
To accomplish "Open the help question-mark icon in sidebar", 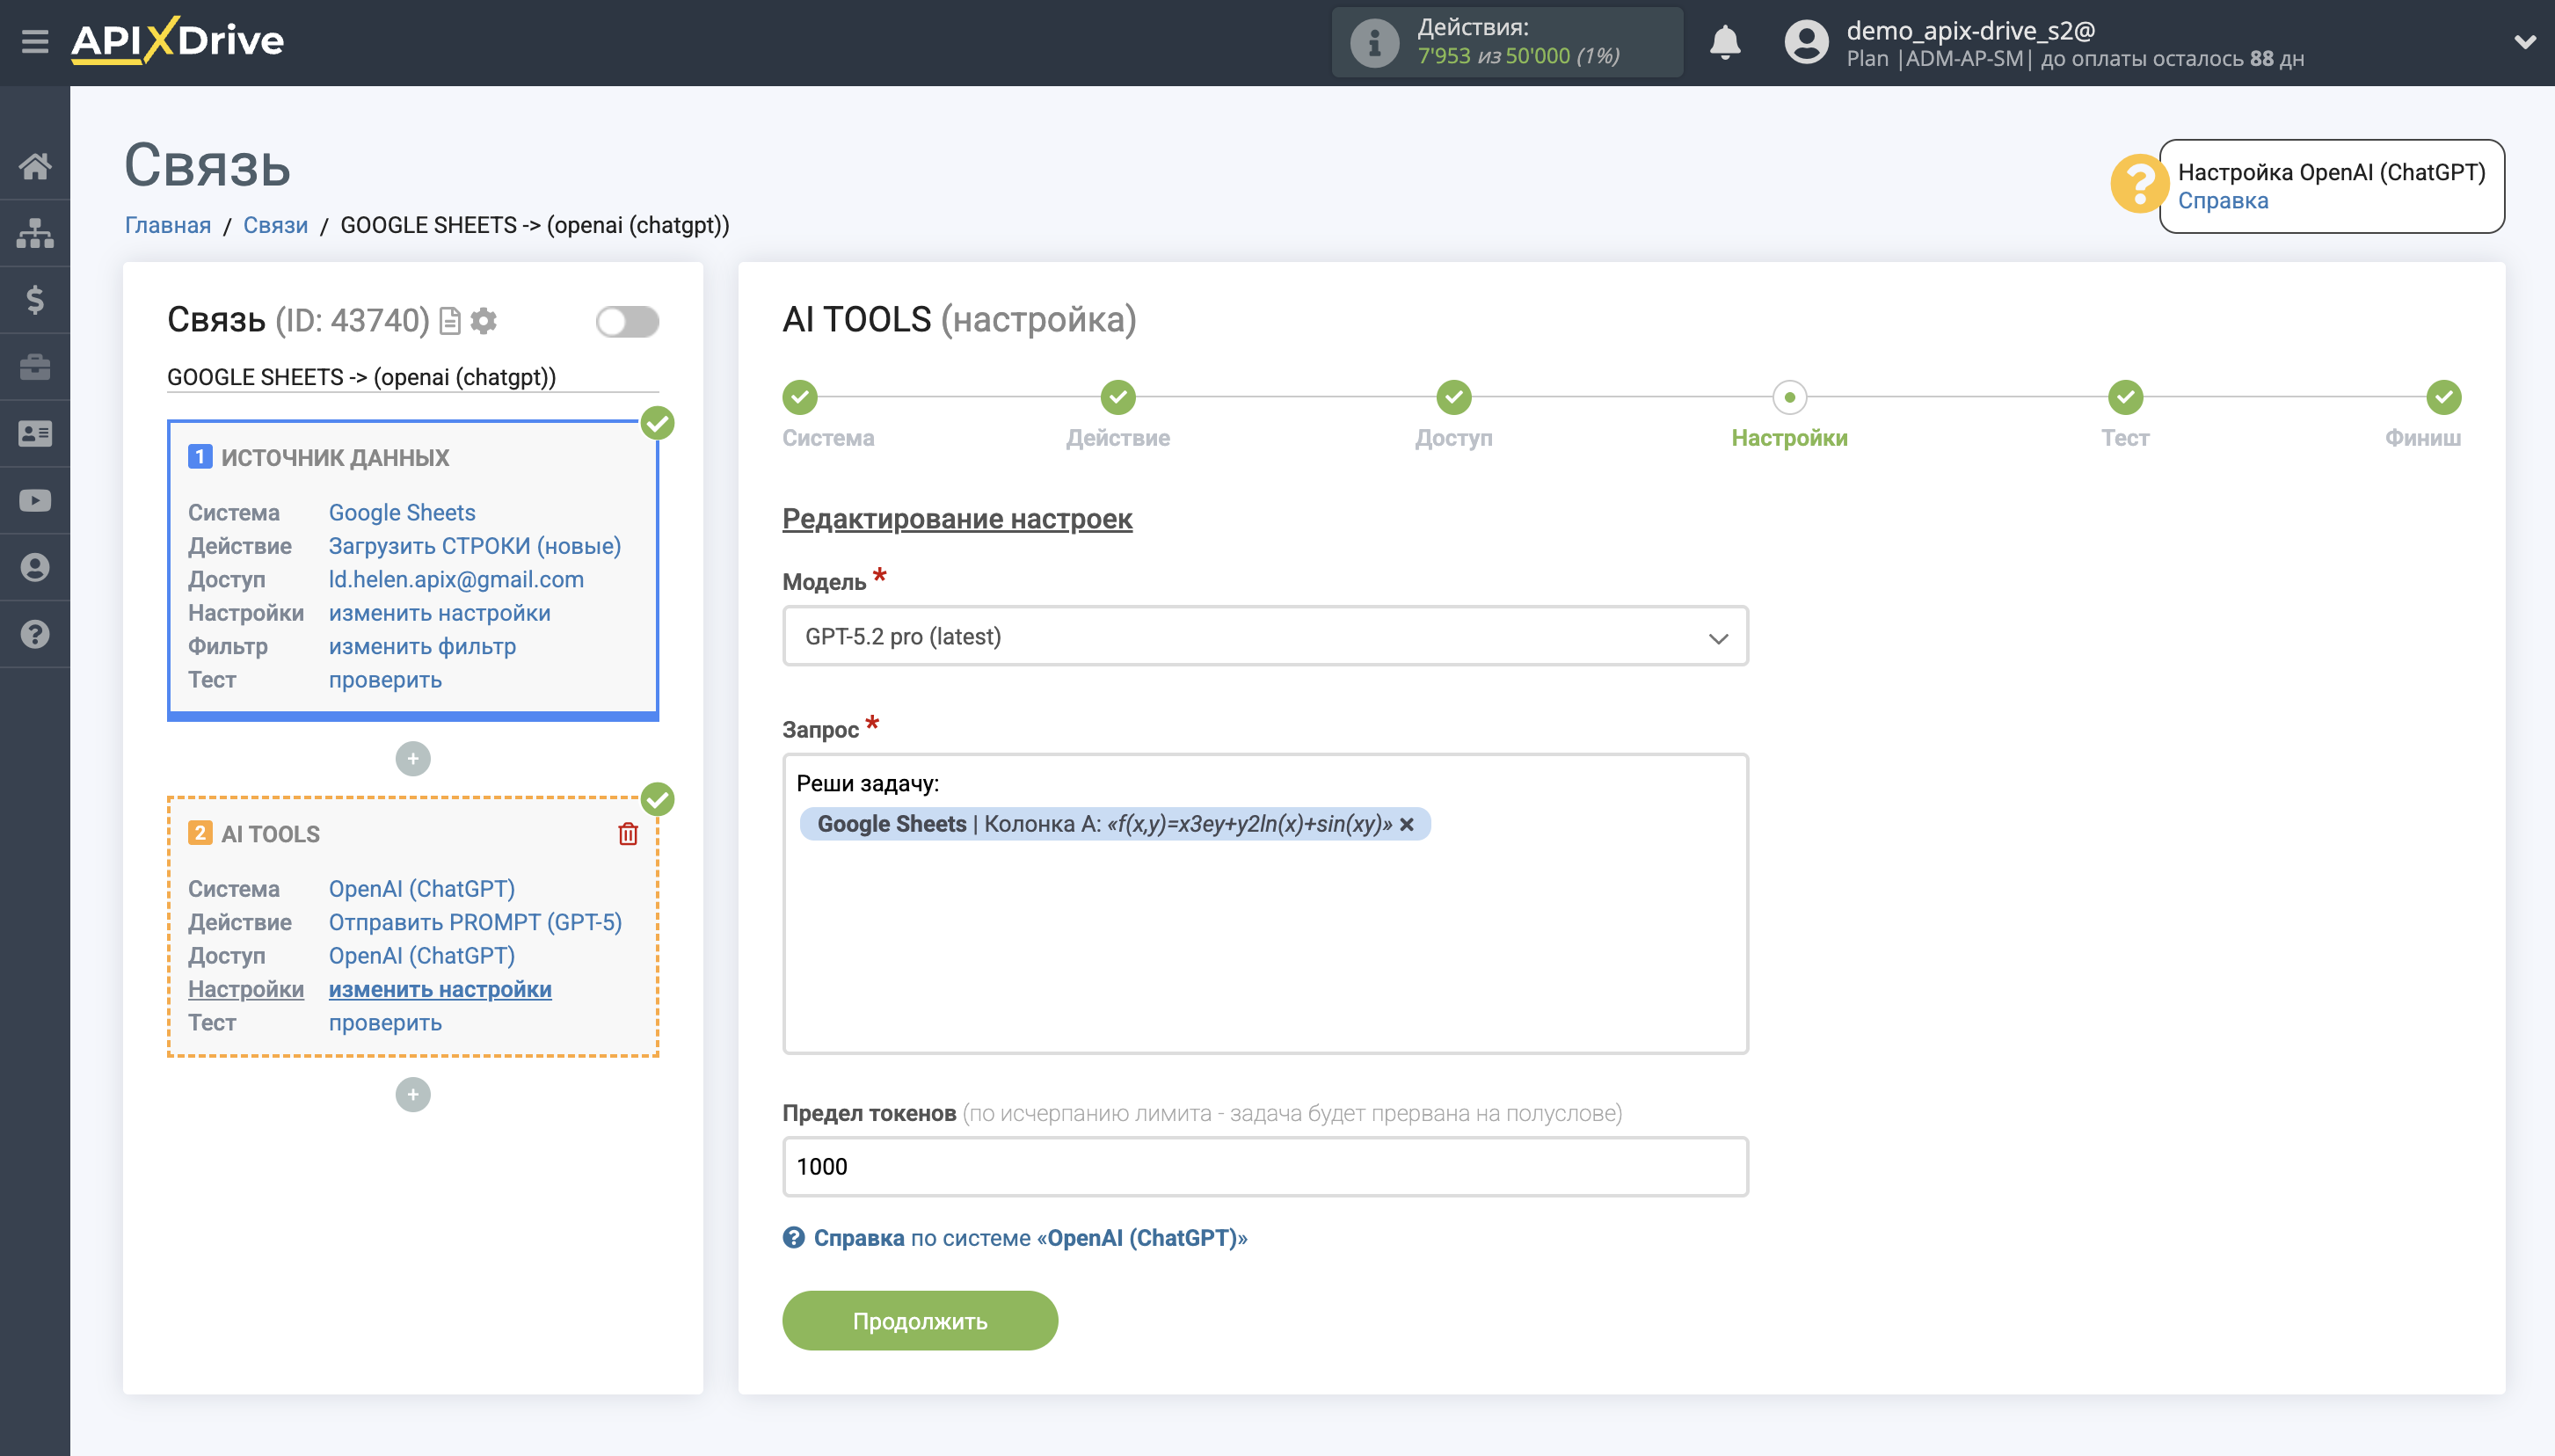I will coord(35,634).
